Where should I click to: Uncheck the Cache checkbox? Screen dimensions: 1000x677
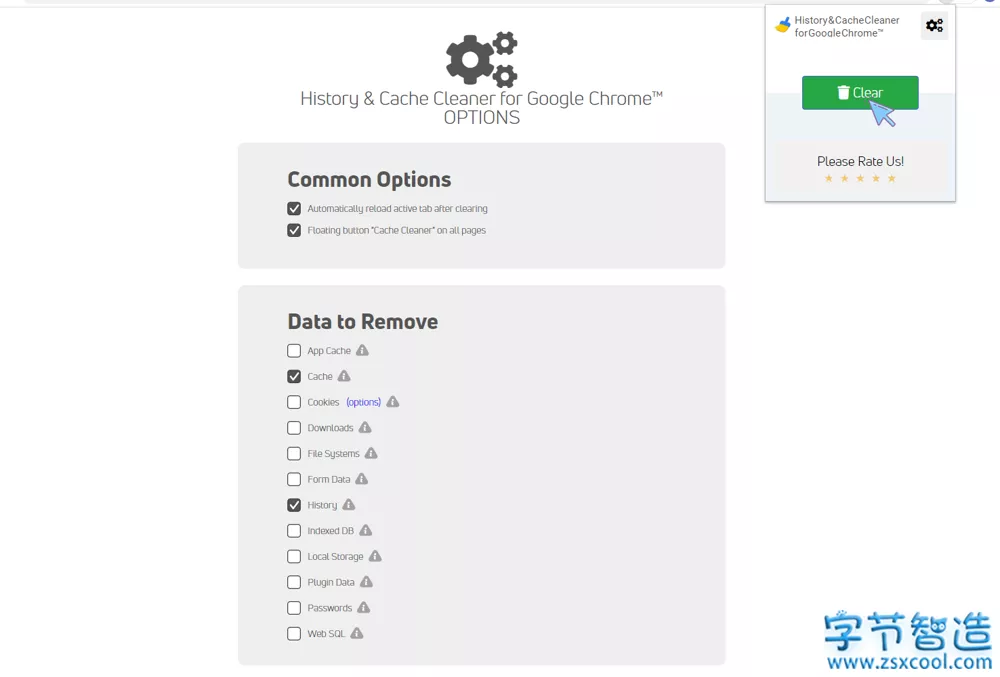click(x=294, y=377)
